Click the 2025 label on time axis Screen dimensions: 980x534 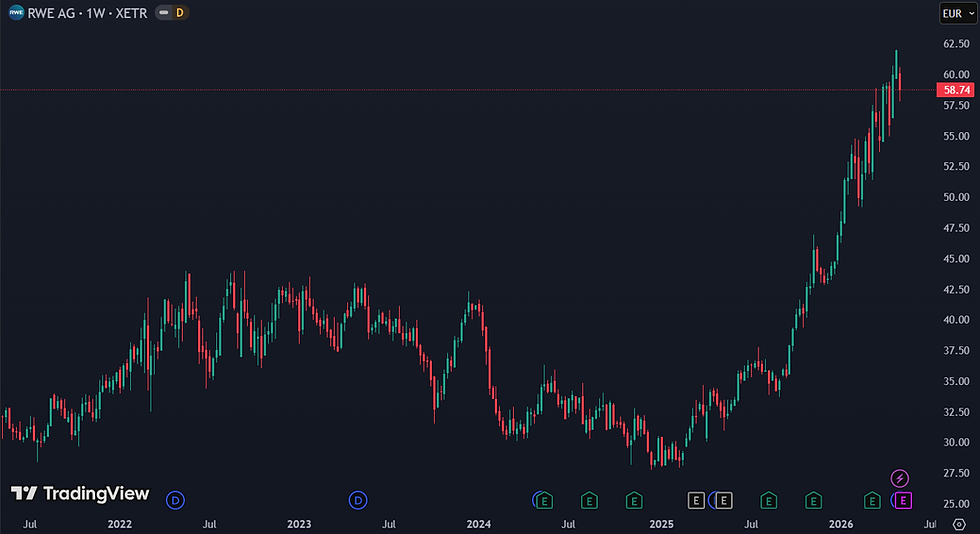tap(661, 524)
